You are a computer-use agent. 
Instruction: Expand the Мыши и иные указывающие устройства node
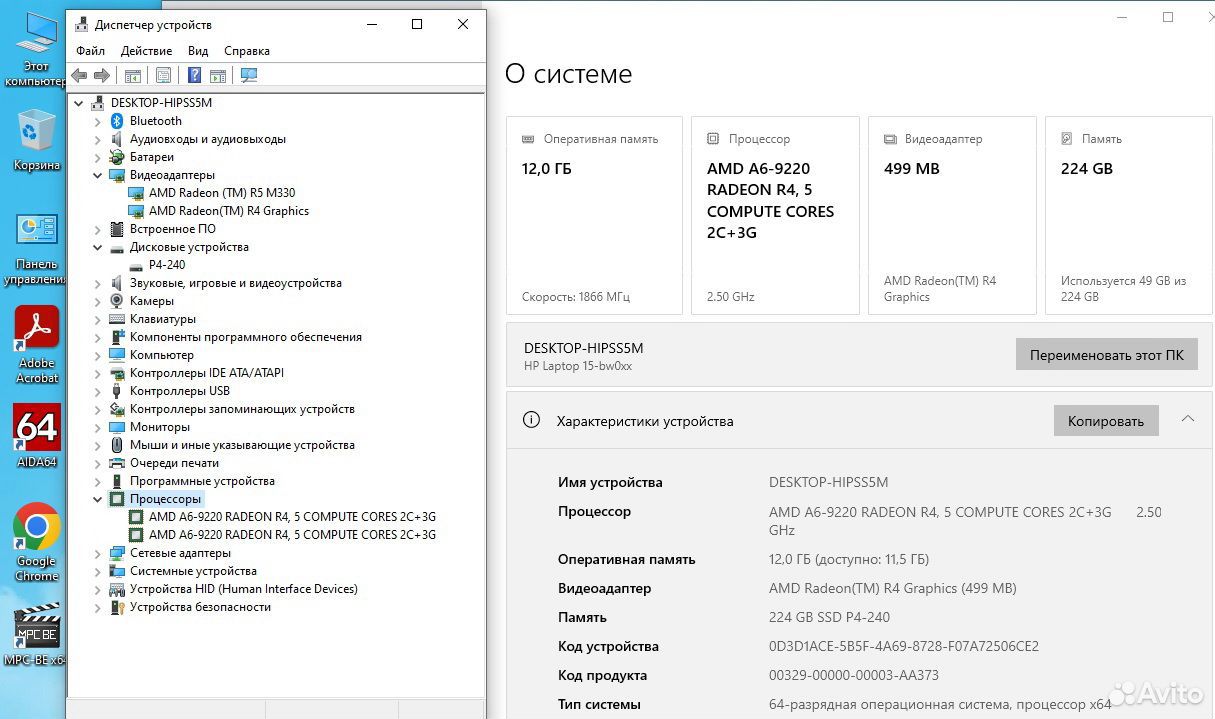97,445
